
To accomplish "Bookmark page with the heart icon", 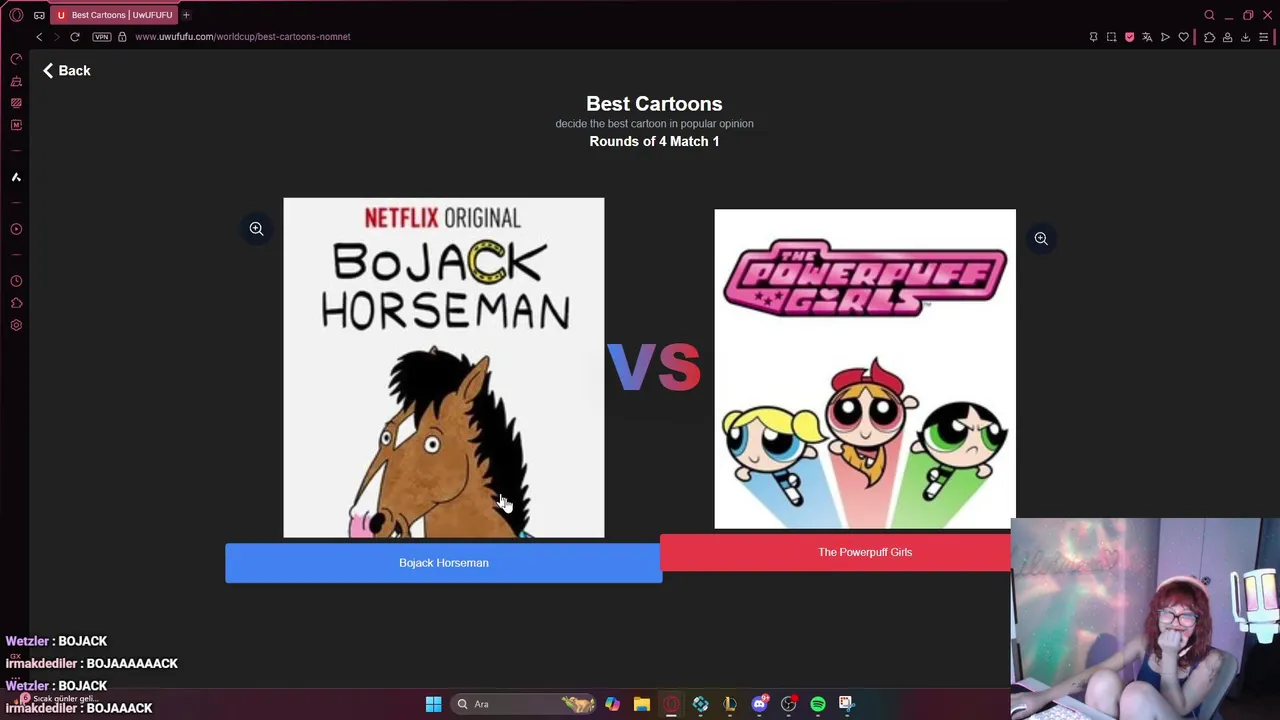I will 1184,37.
